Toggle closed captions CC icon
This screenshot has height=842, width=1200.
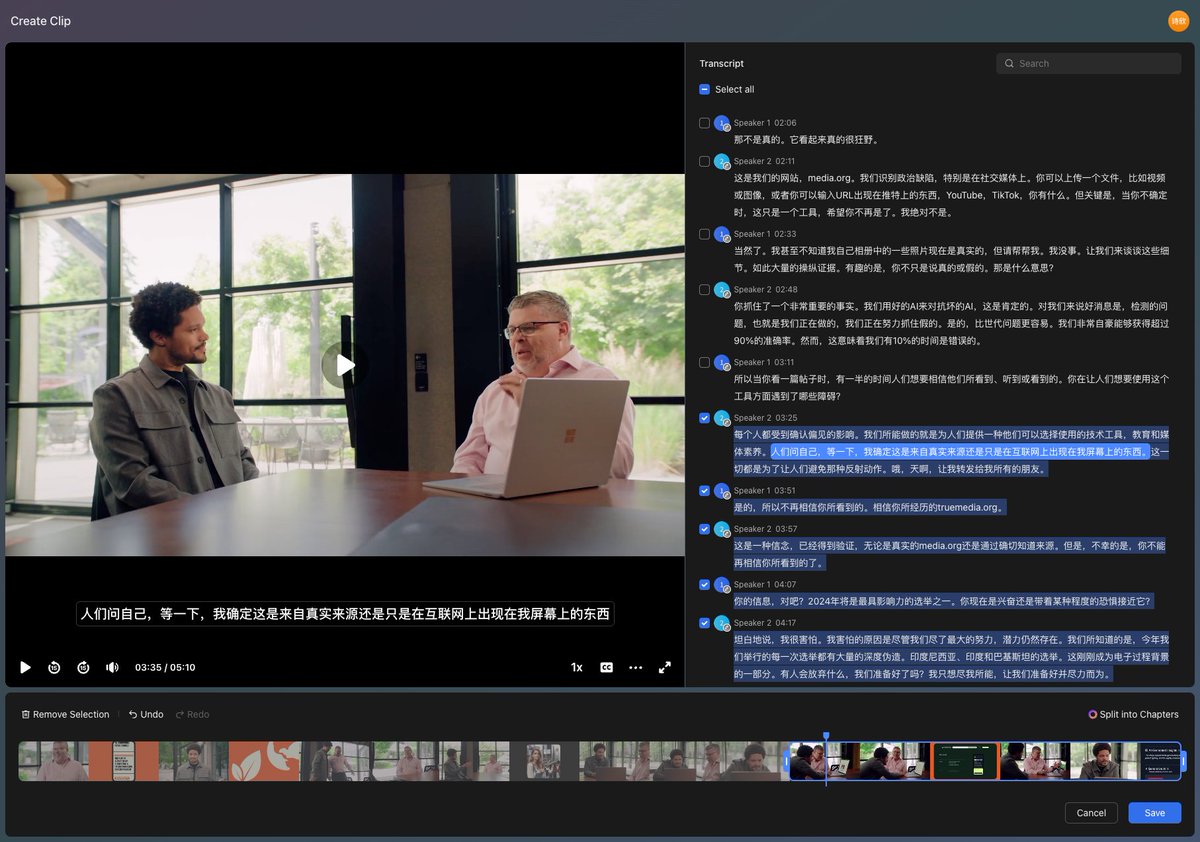tap(606, 667)
